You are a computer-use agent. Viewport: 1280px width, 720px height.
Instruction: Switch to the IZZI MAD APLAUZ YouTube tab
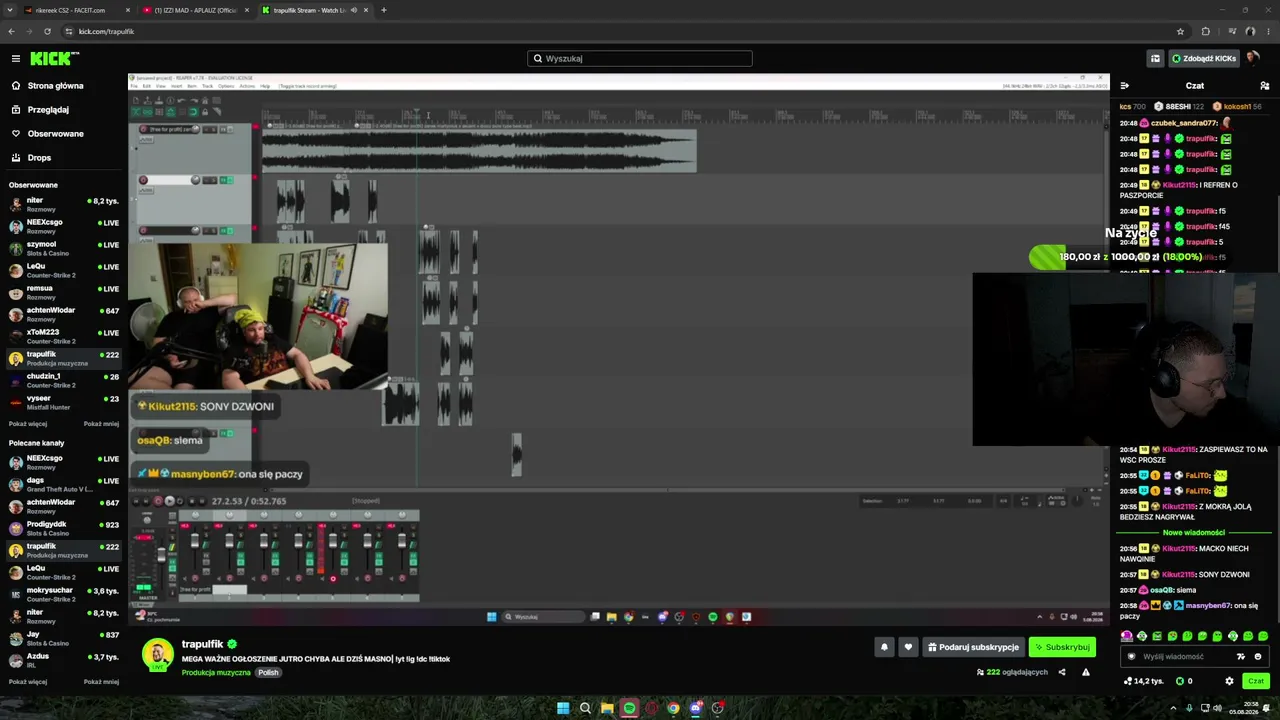coord(196,10)
